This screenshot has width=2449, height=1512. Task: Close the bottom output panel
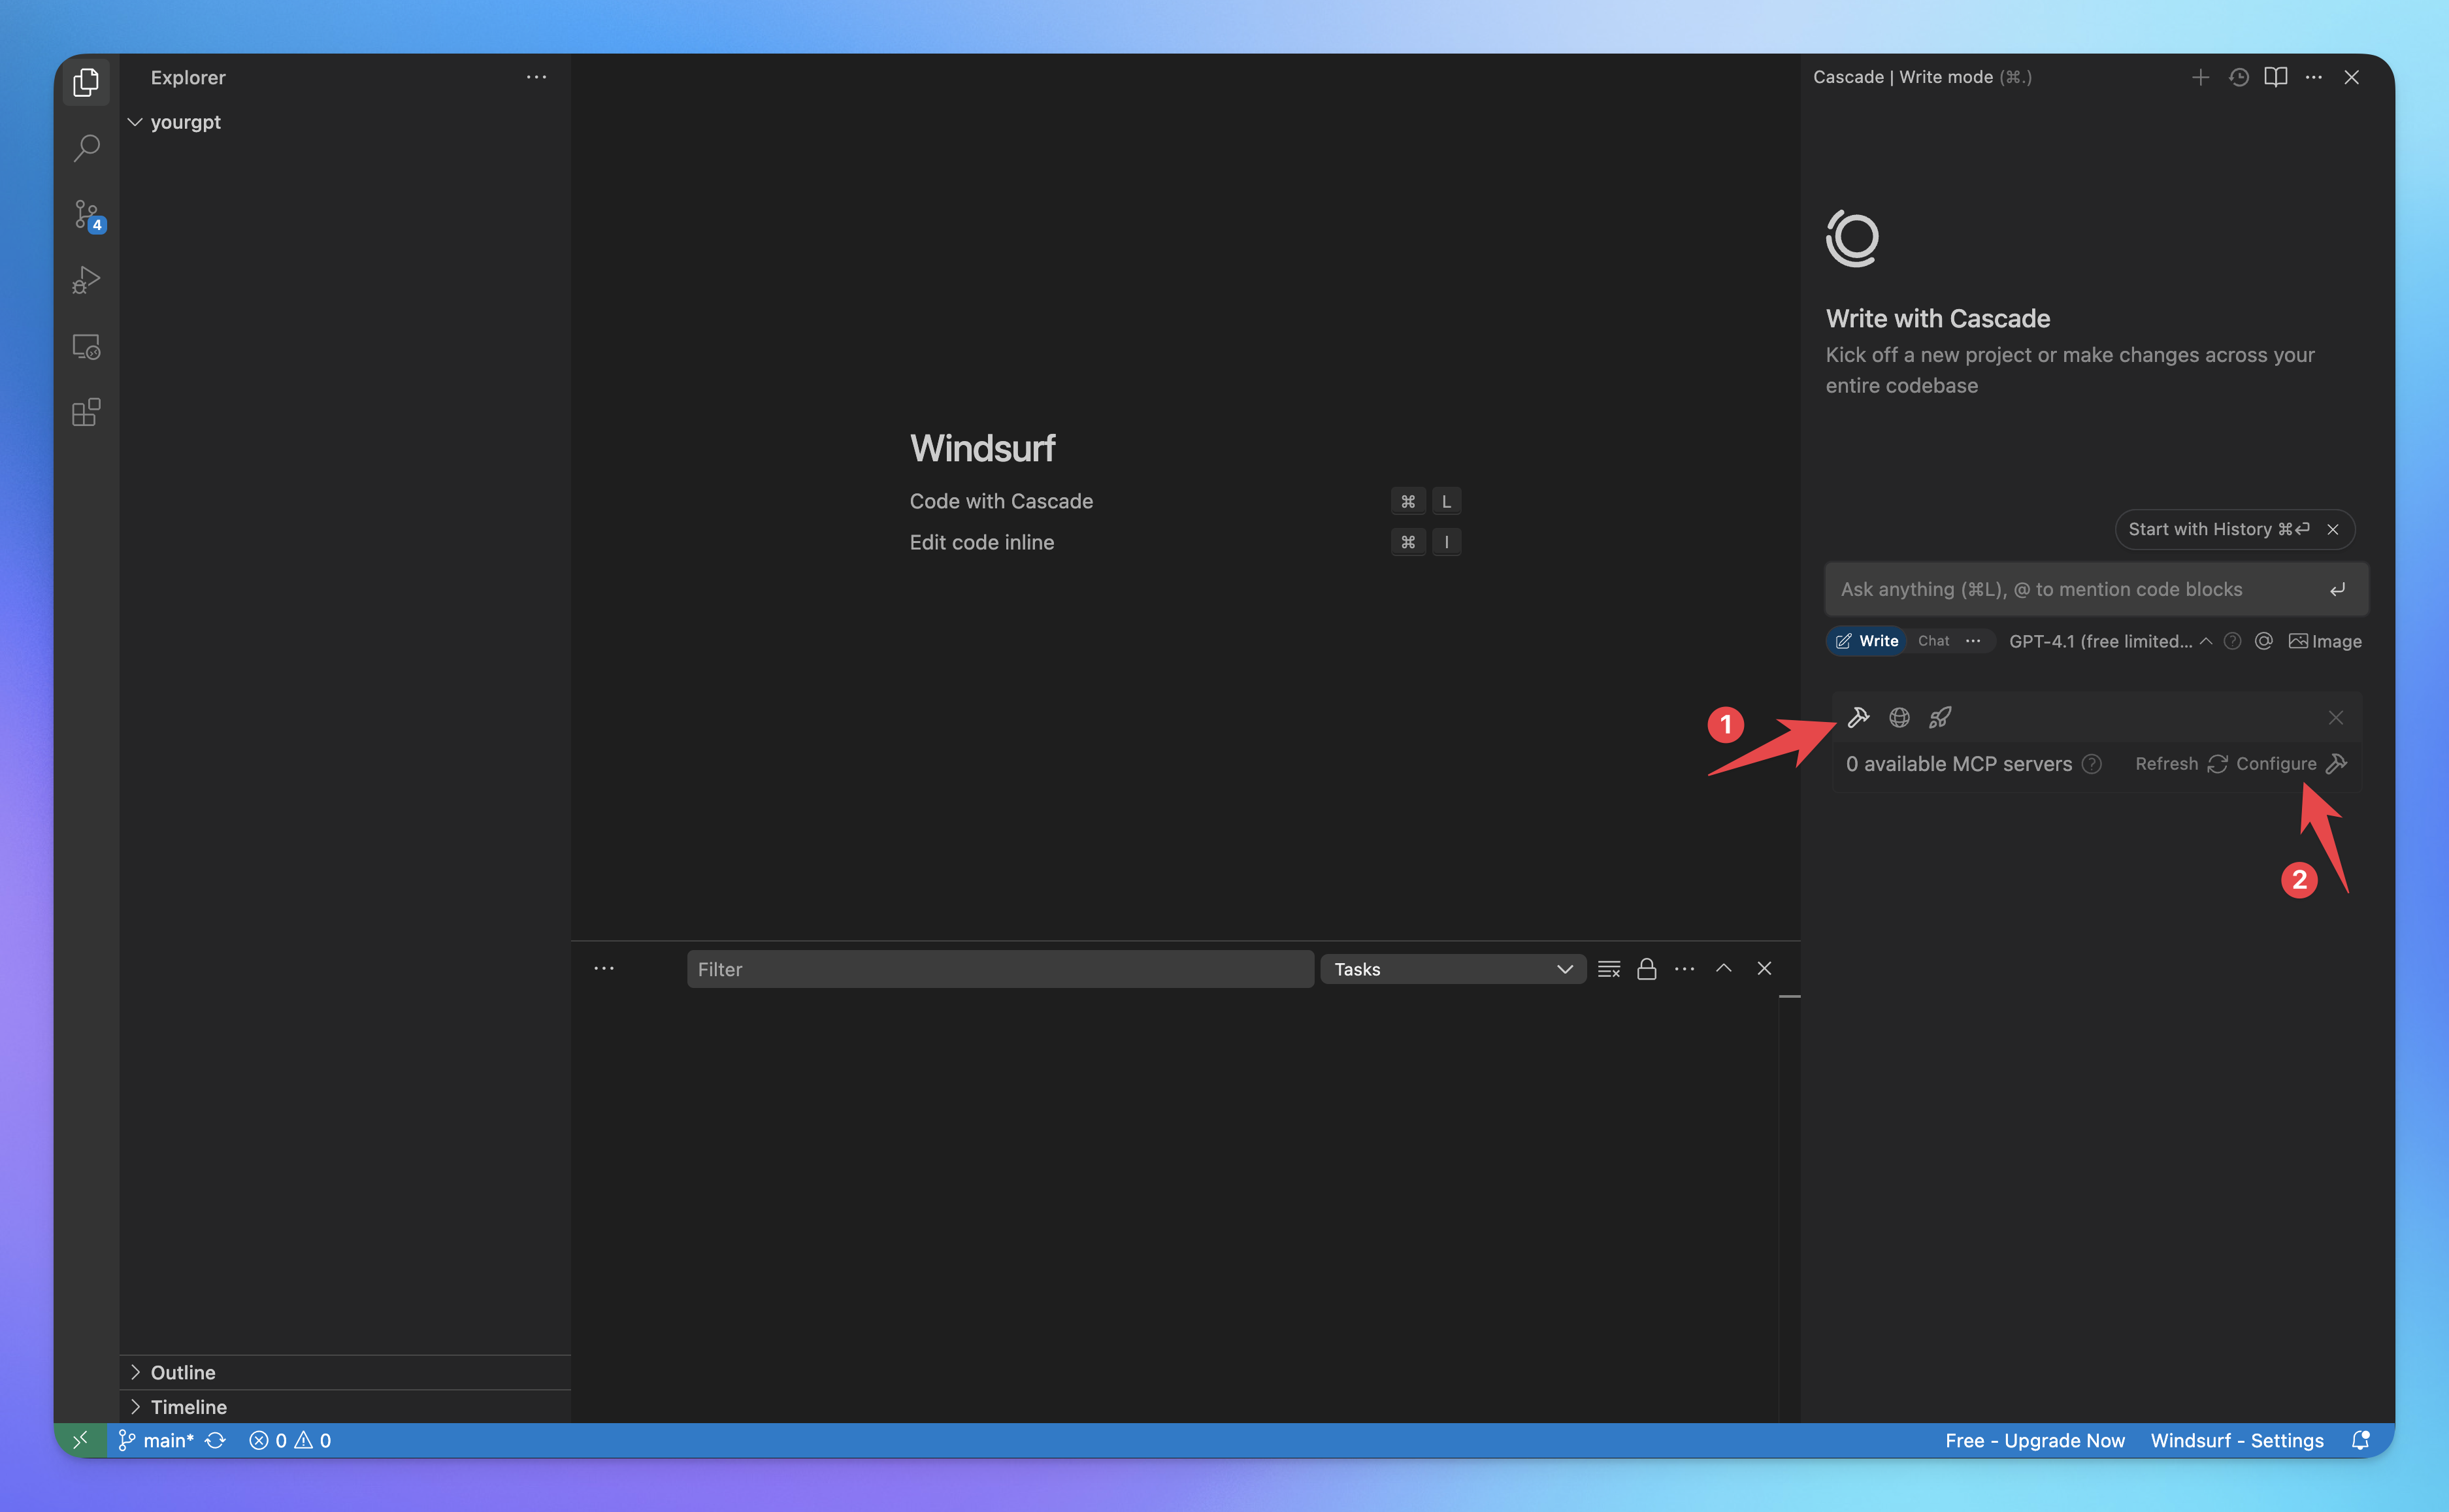tap(1764, 969)
